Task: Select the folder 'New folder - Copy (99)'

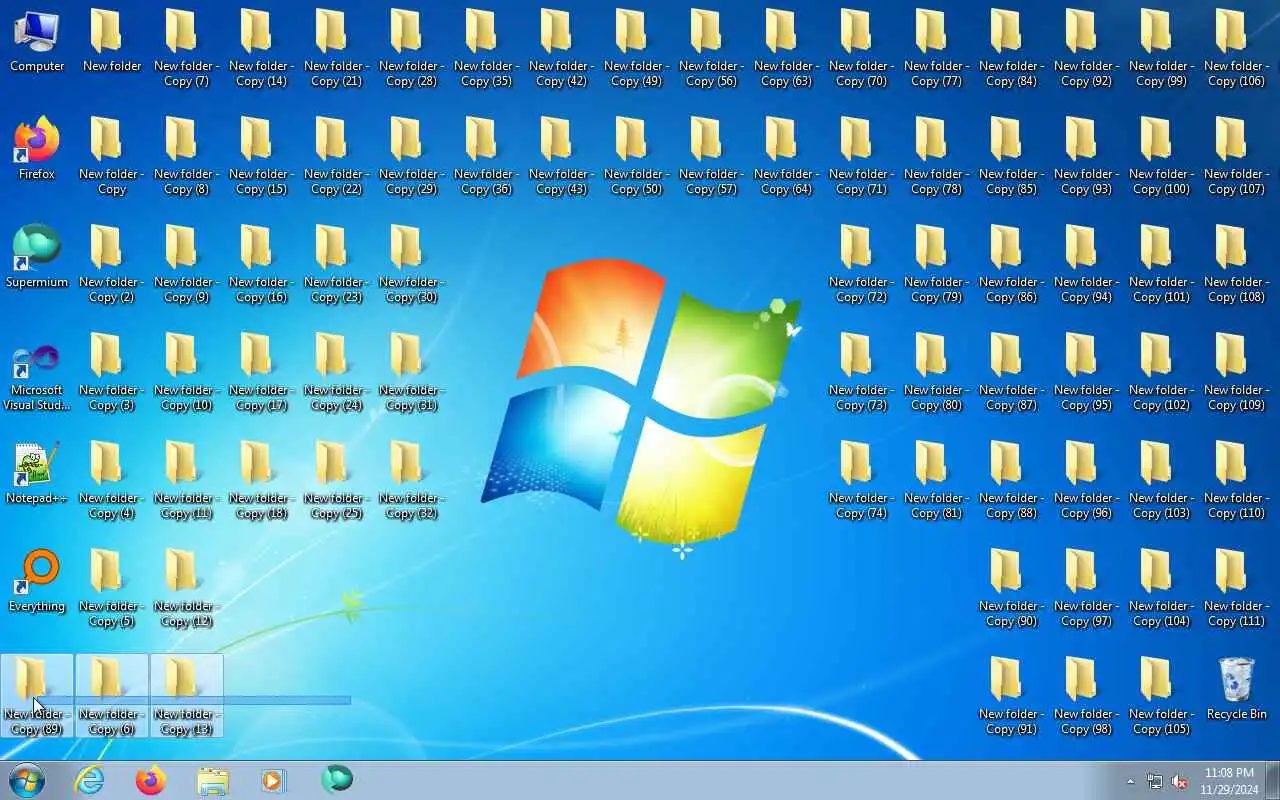Action: coord(1162,48)
